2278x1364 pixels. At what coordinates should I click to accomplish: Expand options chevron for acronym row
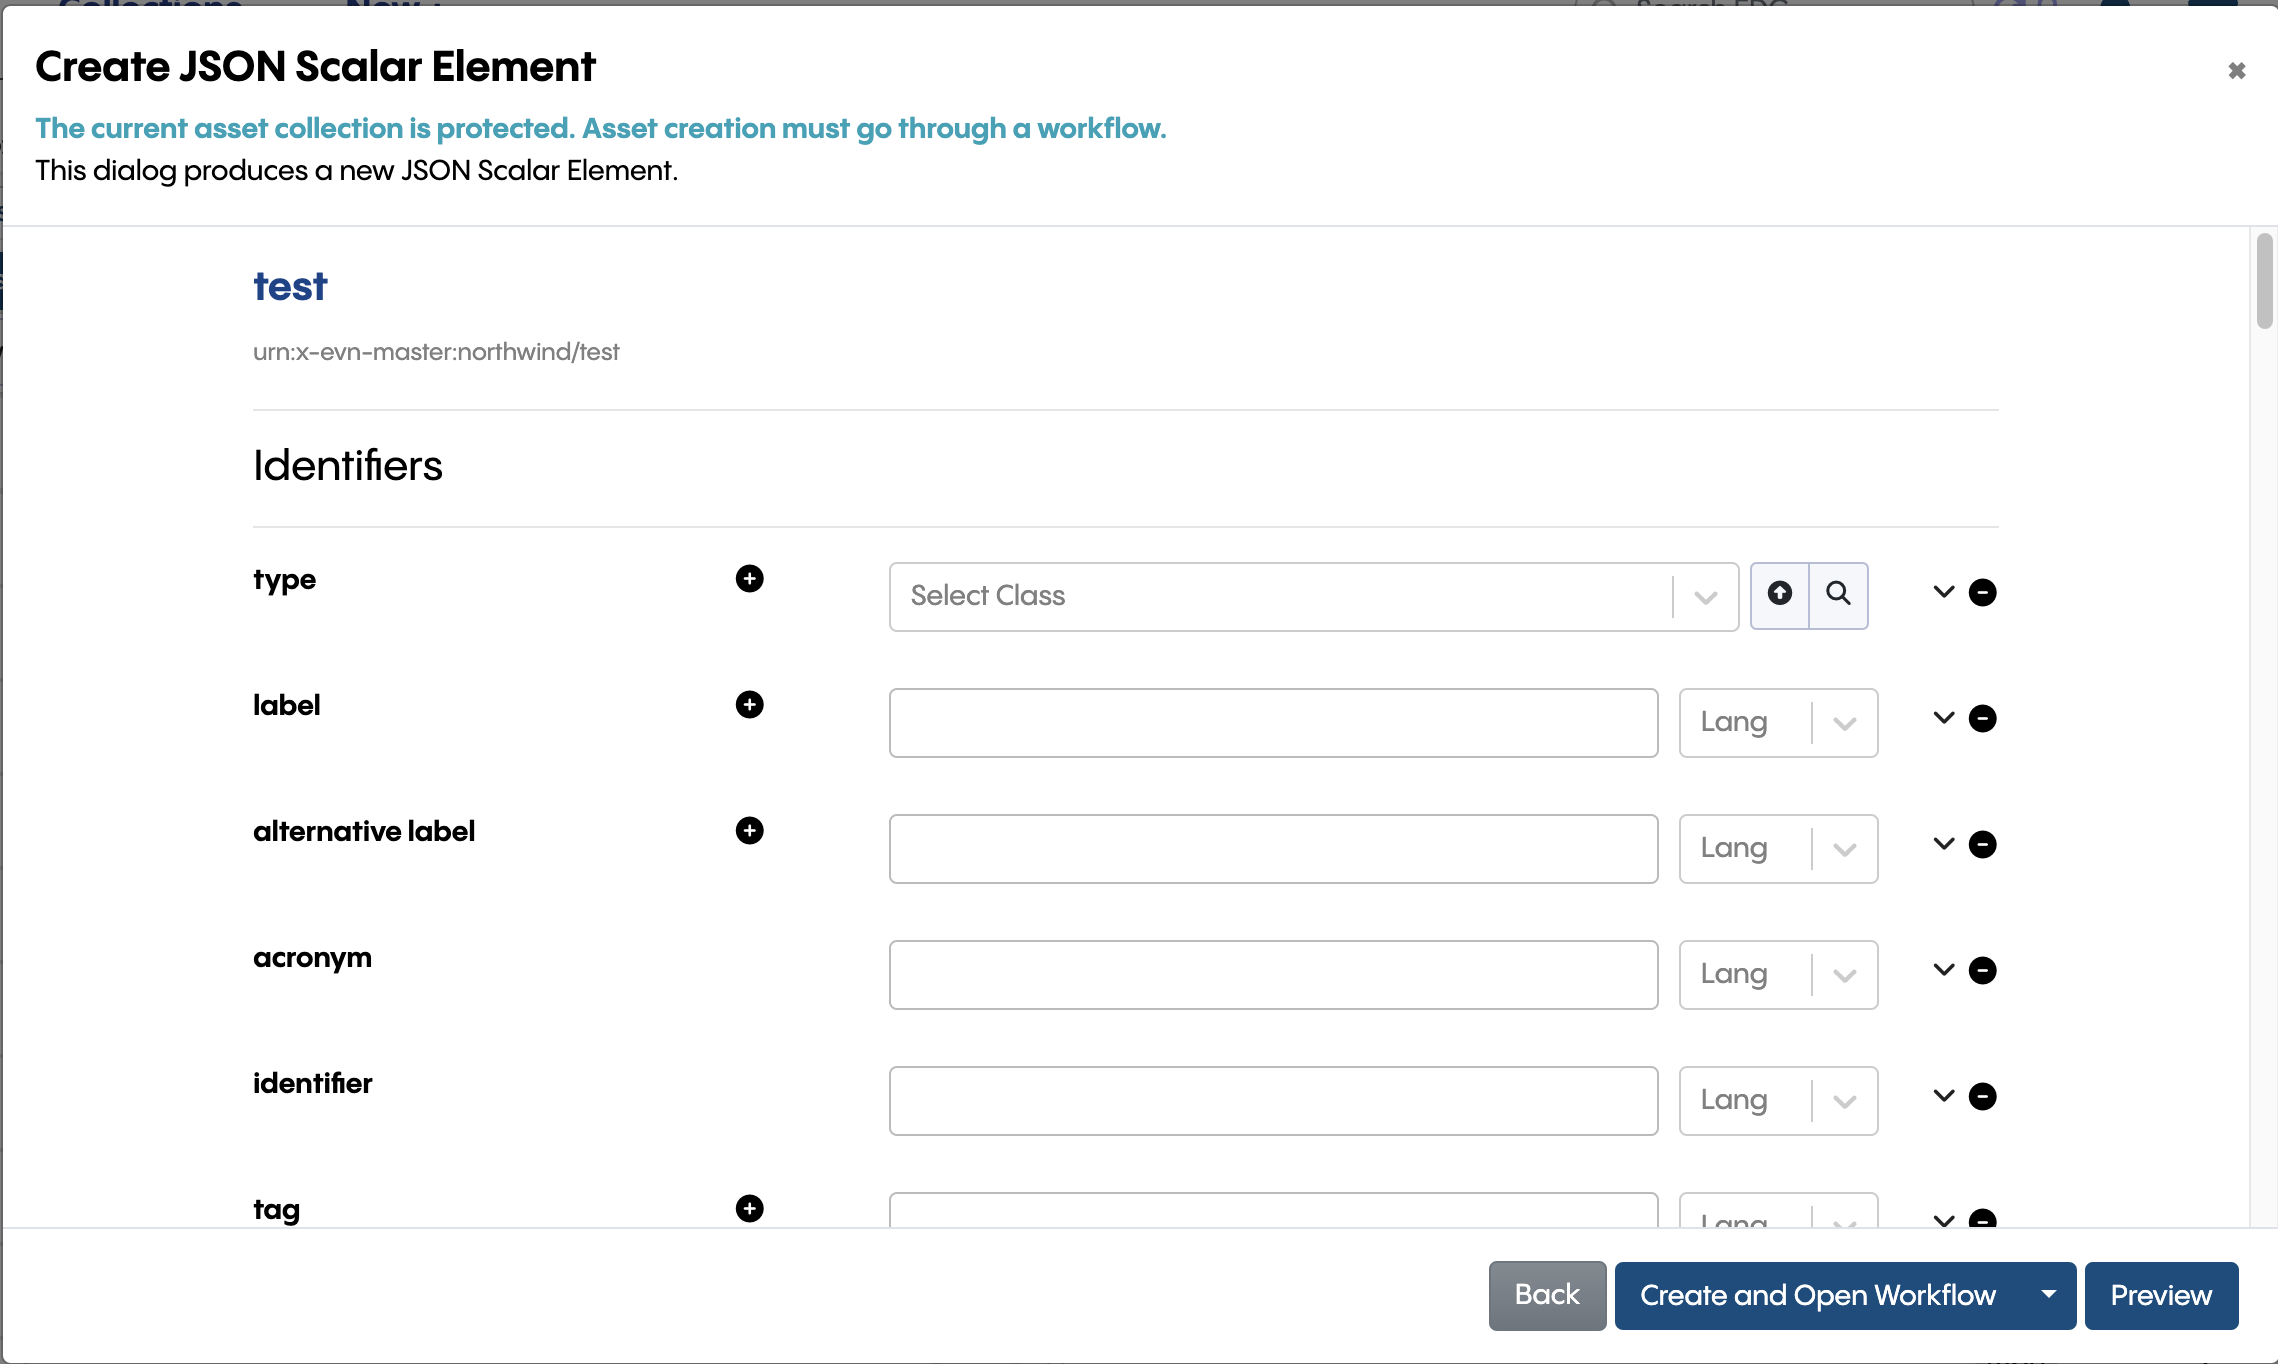click(1943, 970)
